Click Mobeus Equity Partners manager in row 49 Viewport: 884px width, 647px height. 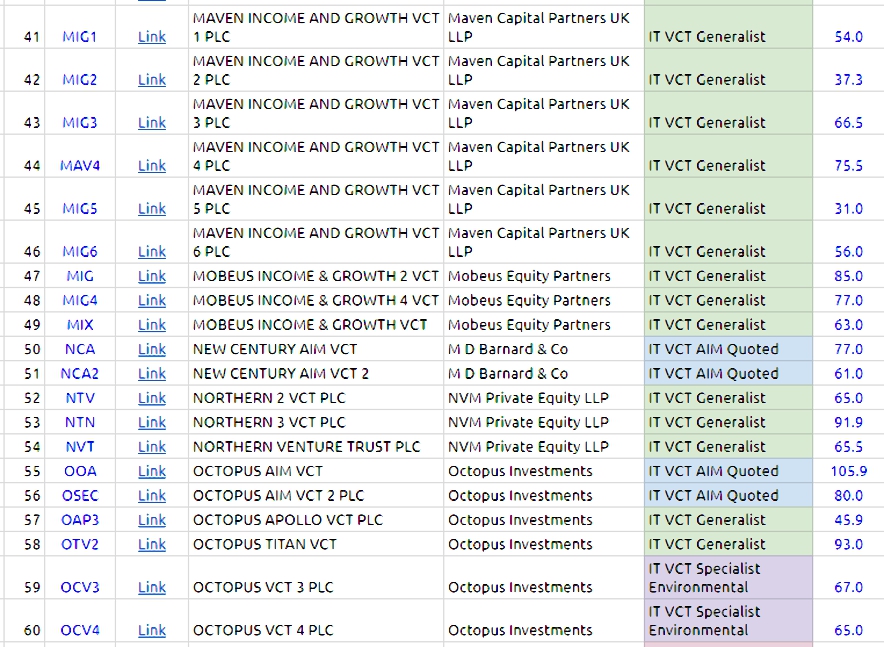[x=544, y=325]
